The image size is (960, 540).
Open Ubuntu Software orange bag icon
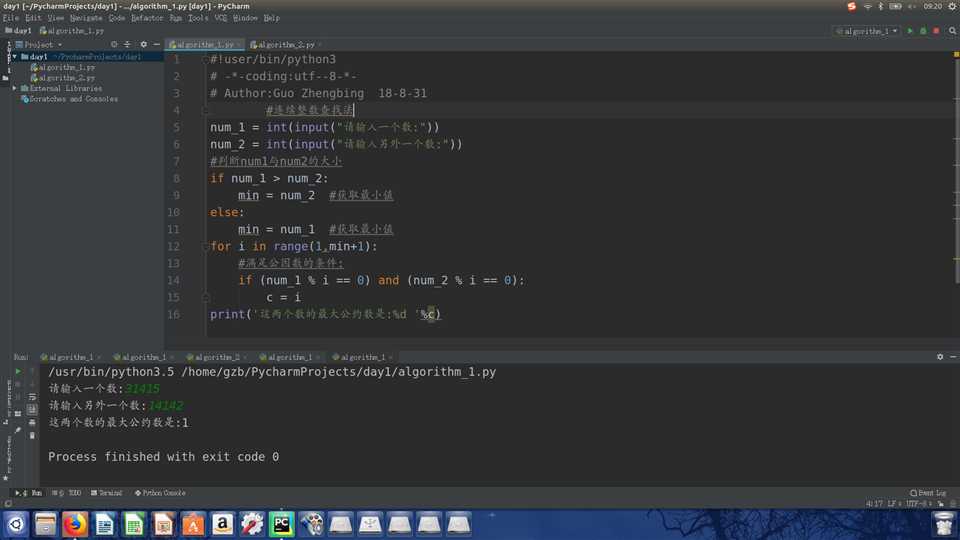pyautogui.click(x=192, y=525)
